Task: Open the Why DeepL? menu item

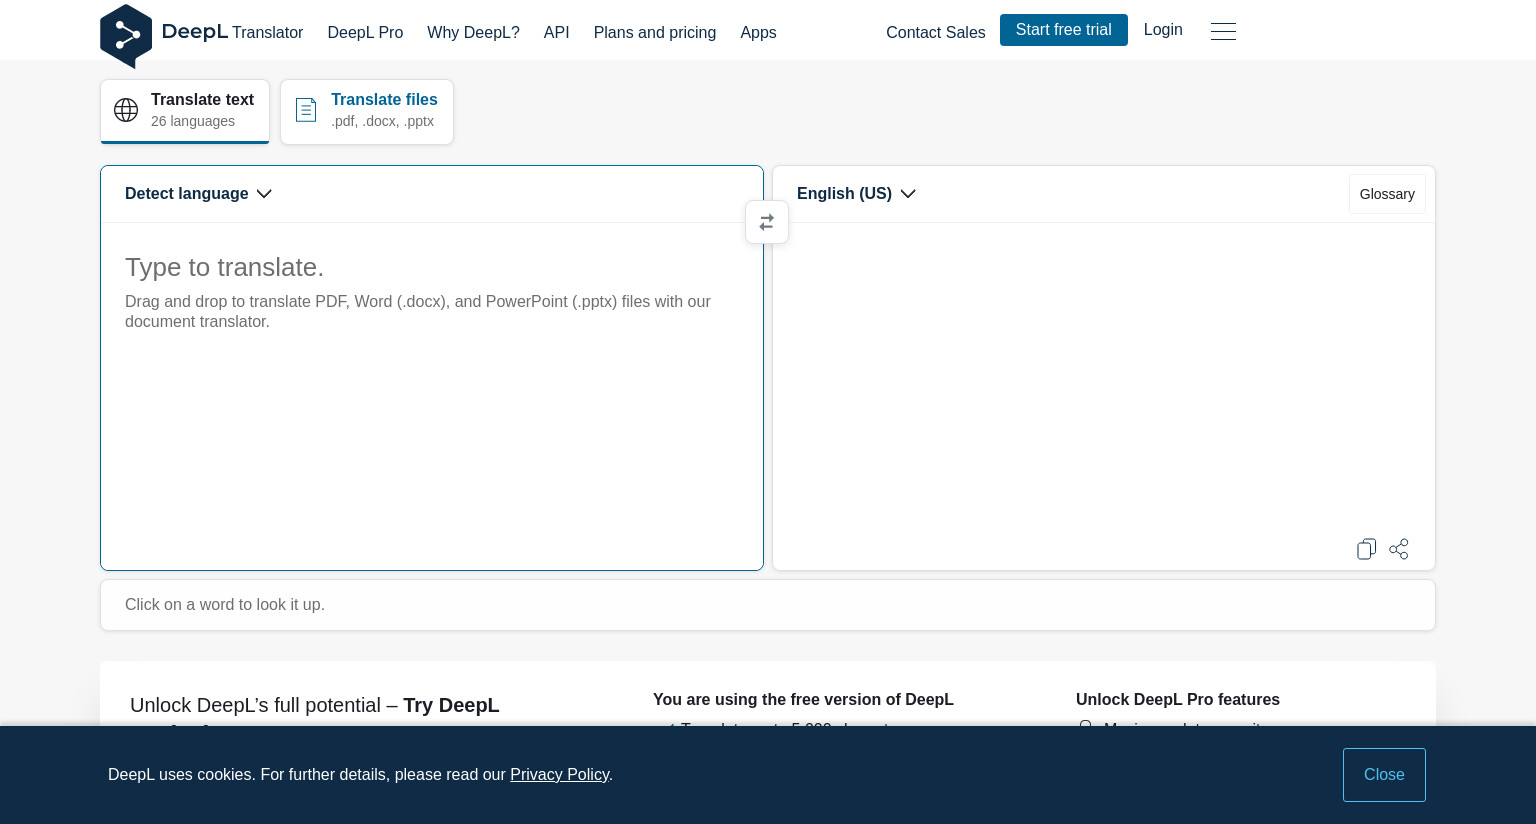Action: [473, 32]
